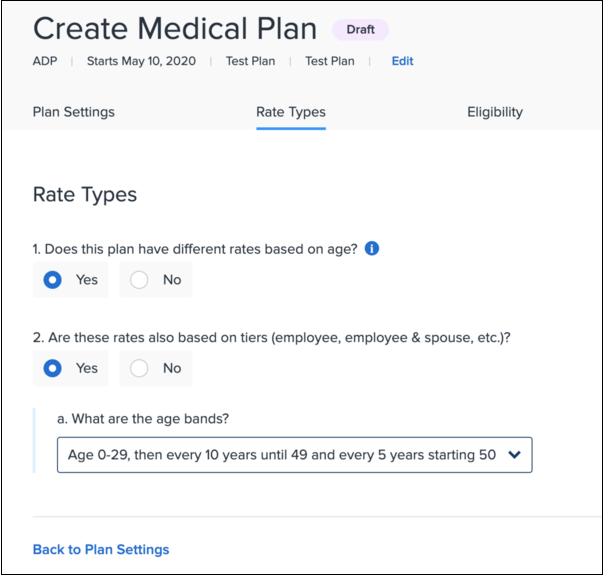The image size is (603, 575).
Task: Go to the Eligibility tab
Action: point(495,112)
